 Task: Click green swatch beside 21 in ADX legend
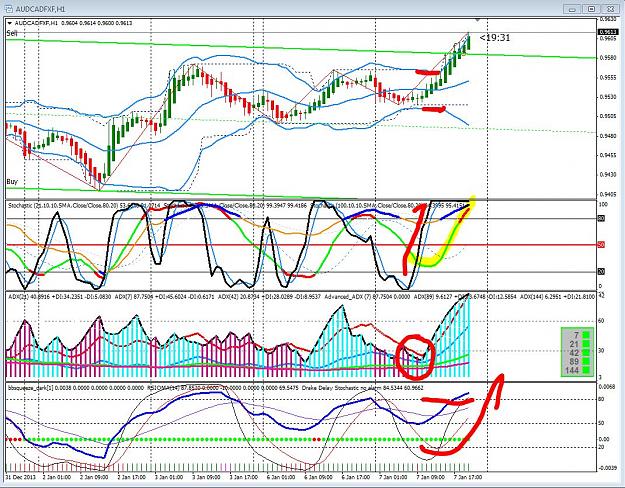coord(586,343)
